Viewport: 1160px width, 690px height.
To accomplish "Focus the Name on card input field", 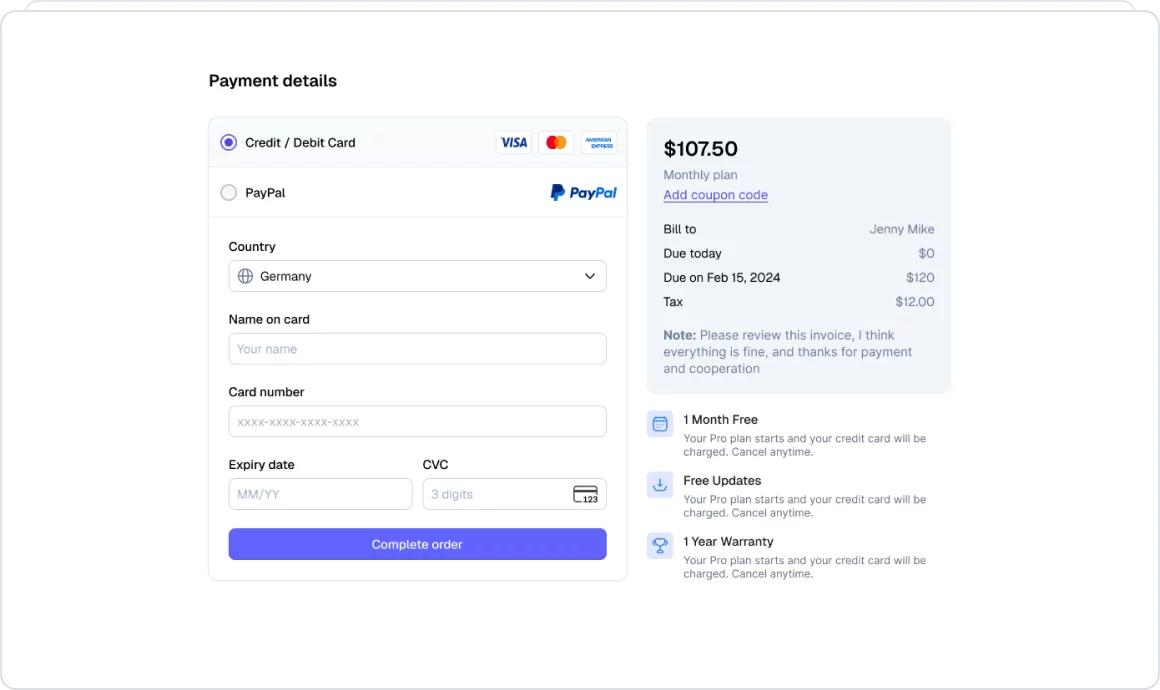I will click(x=417, y=349).
